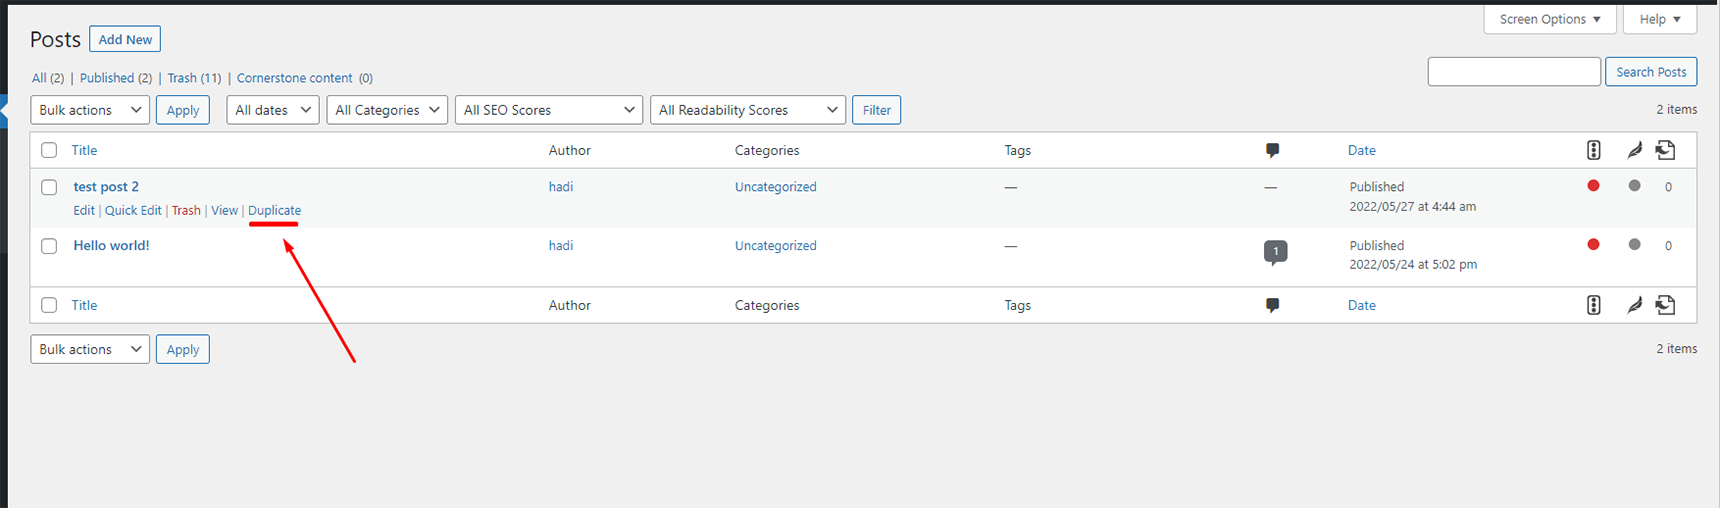Image resolution: width=1720 pixels, height=508 pixels.
Task: Sort by Title in table footer
Action: coord(84,305)
